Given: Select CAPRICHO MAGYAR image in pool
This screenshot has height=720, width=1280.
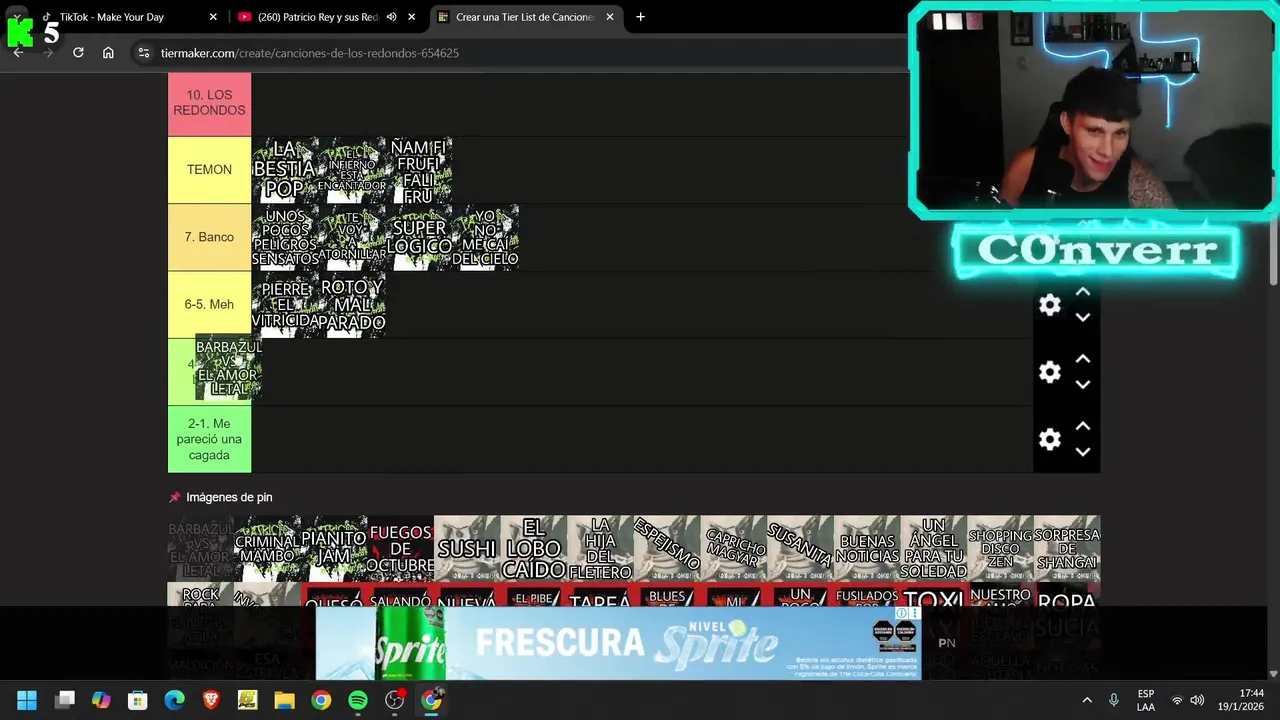Looking at the screenshot, I should (734, 549).
